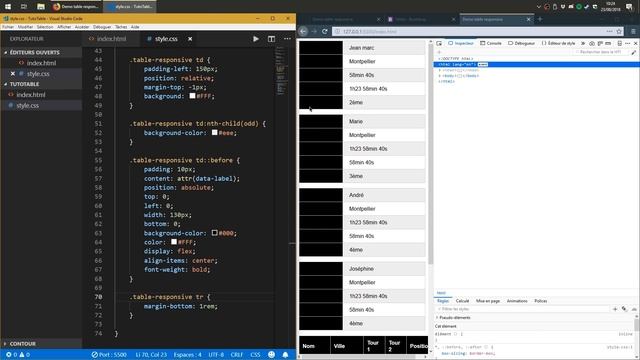The width and height of the screenshot is (640, 360).
Task: Switch to the Calculé tab
Action: coord(462,301)
